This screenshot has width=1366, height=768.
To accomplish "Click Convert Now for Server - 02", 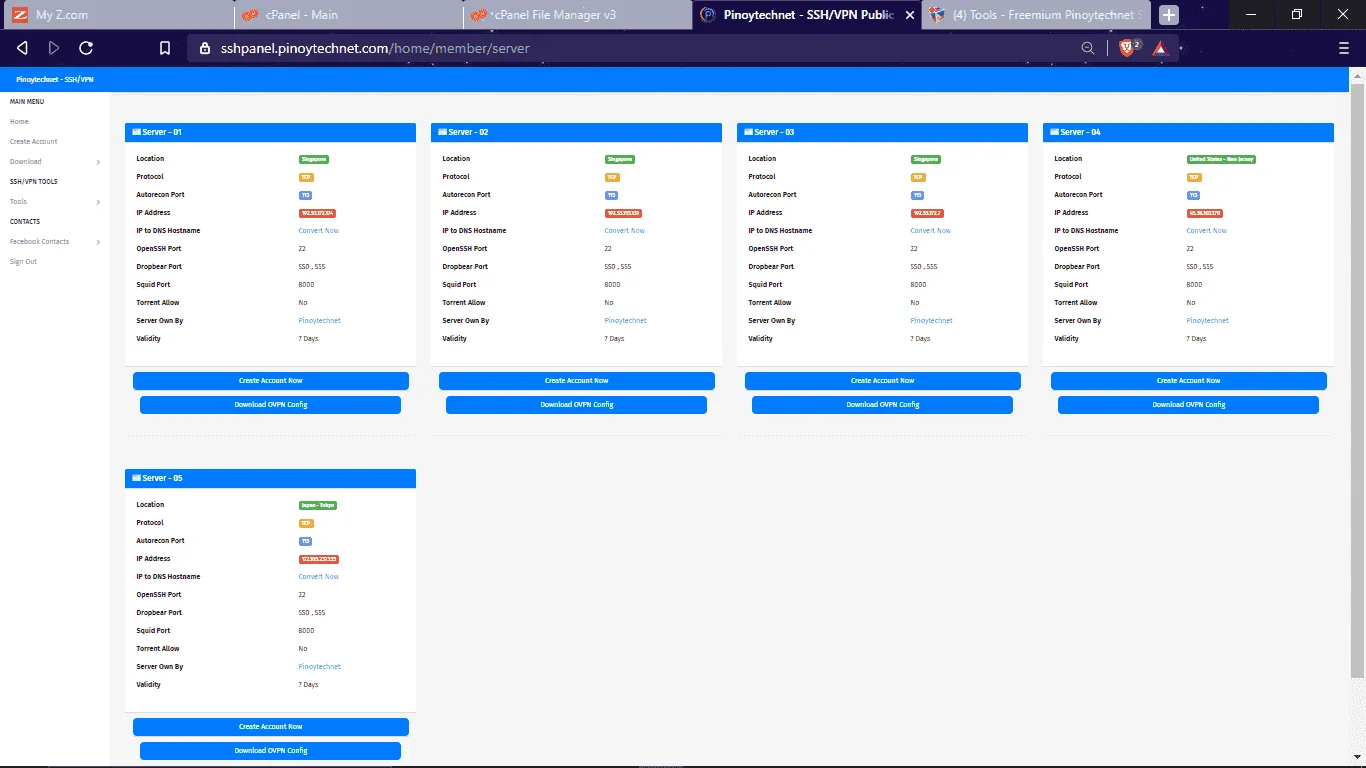I will tap(624, 231).
